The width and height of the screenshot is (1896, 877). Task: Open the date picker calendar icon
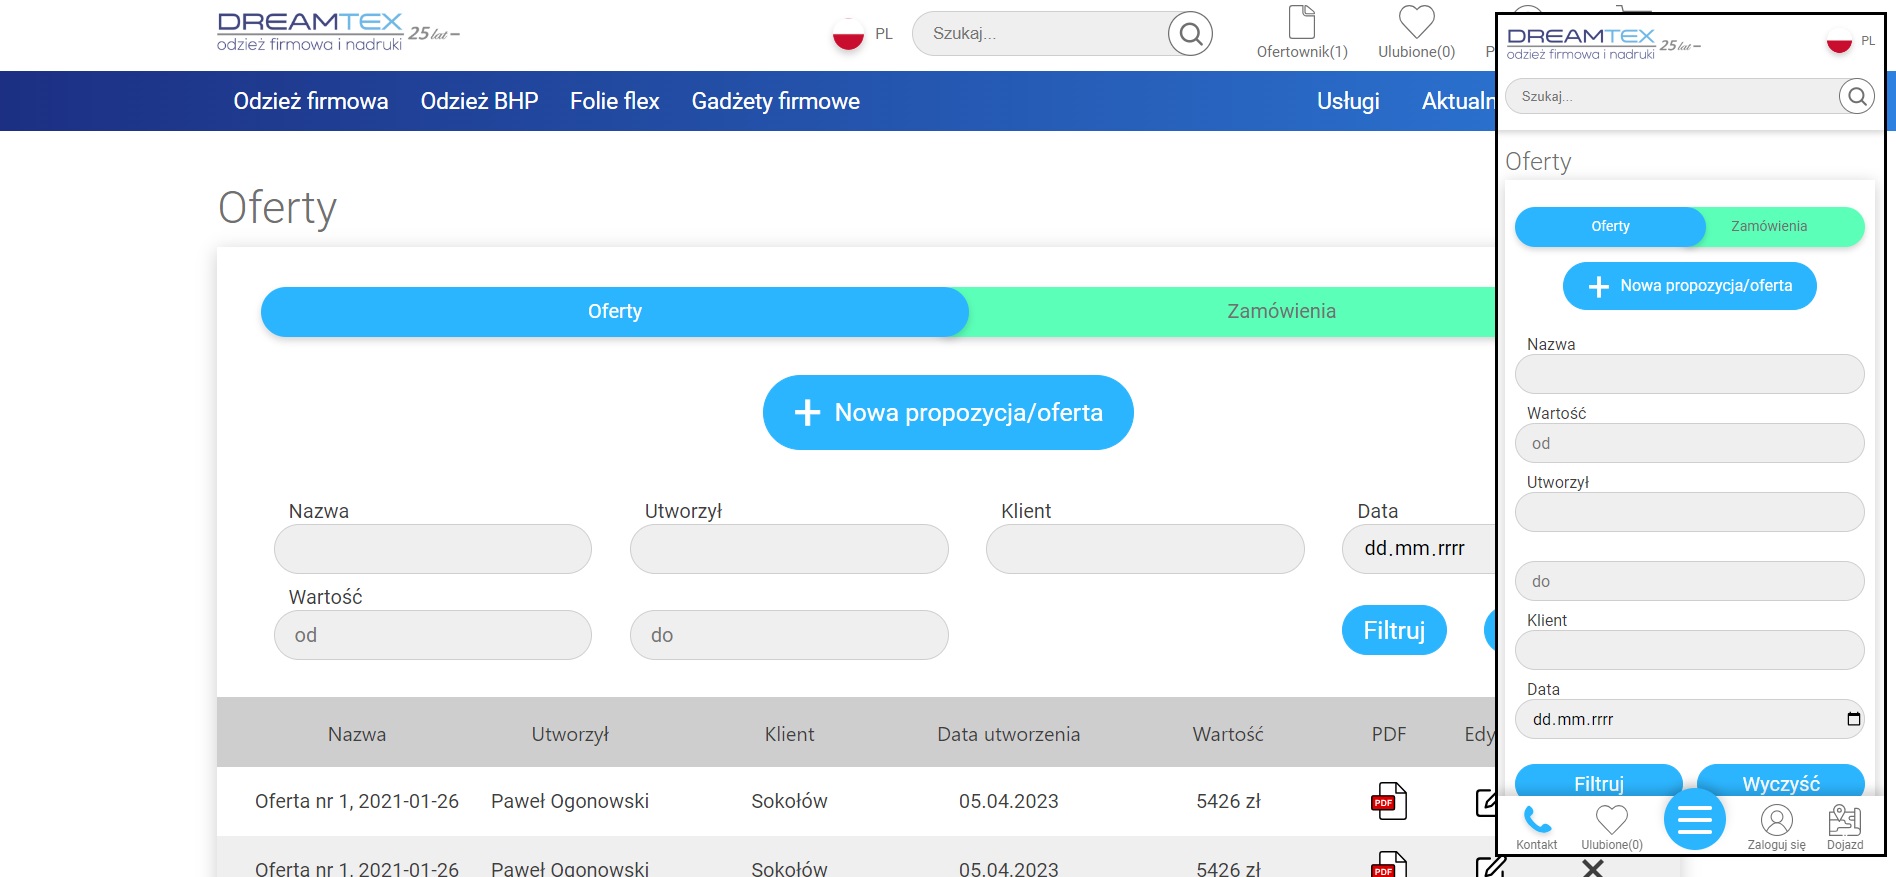point(1853,719)
